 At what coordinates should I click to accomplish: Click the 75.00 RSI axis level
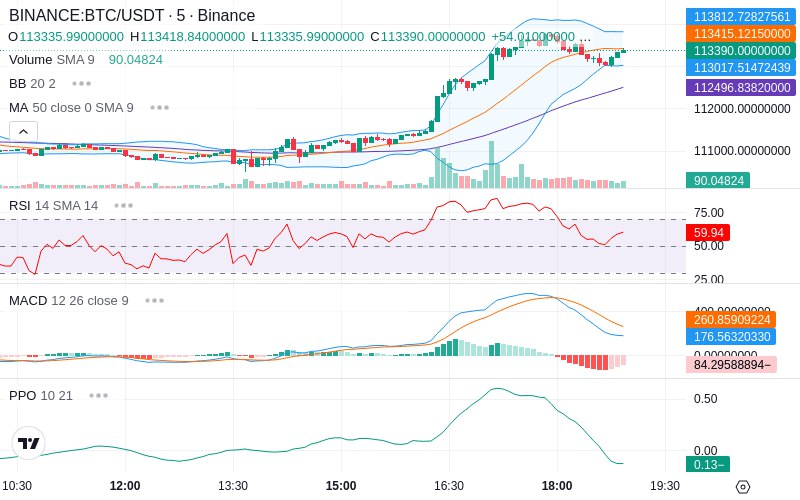pos(709,212)
